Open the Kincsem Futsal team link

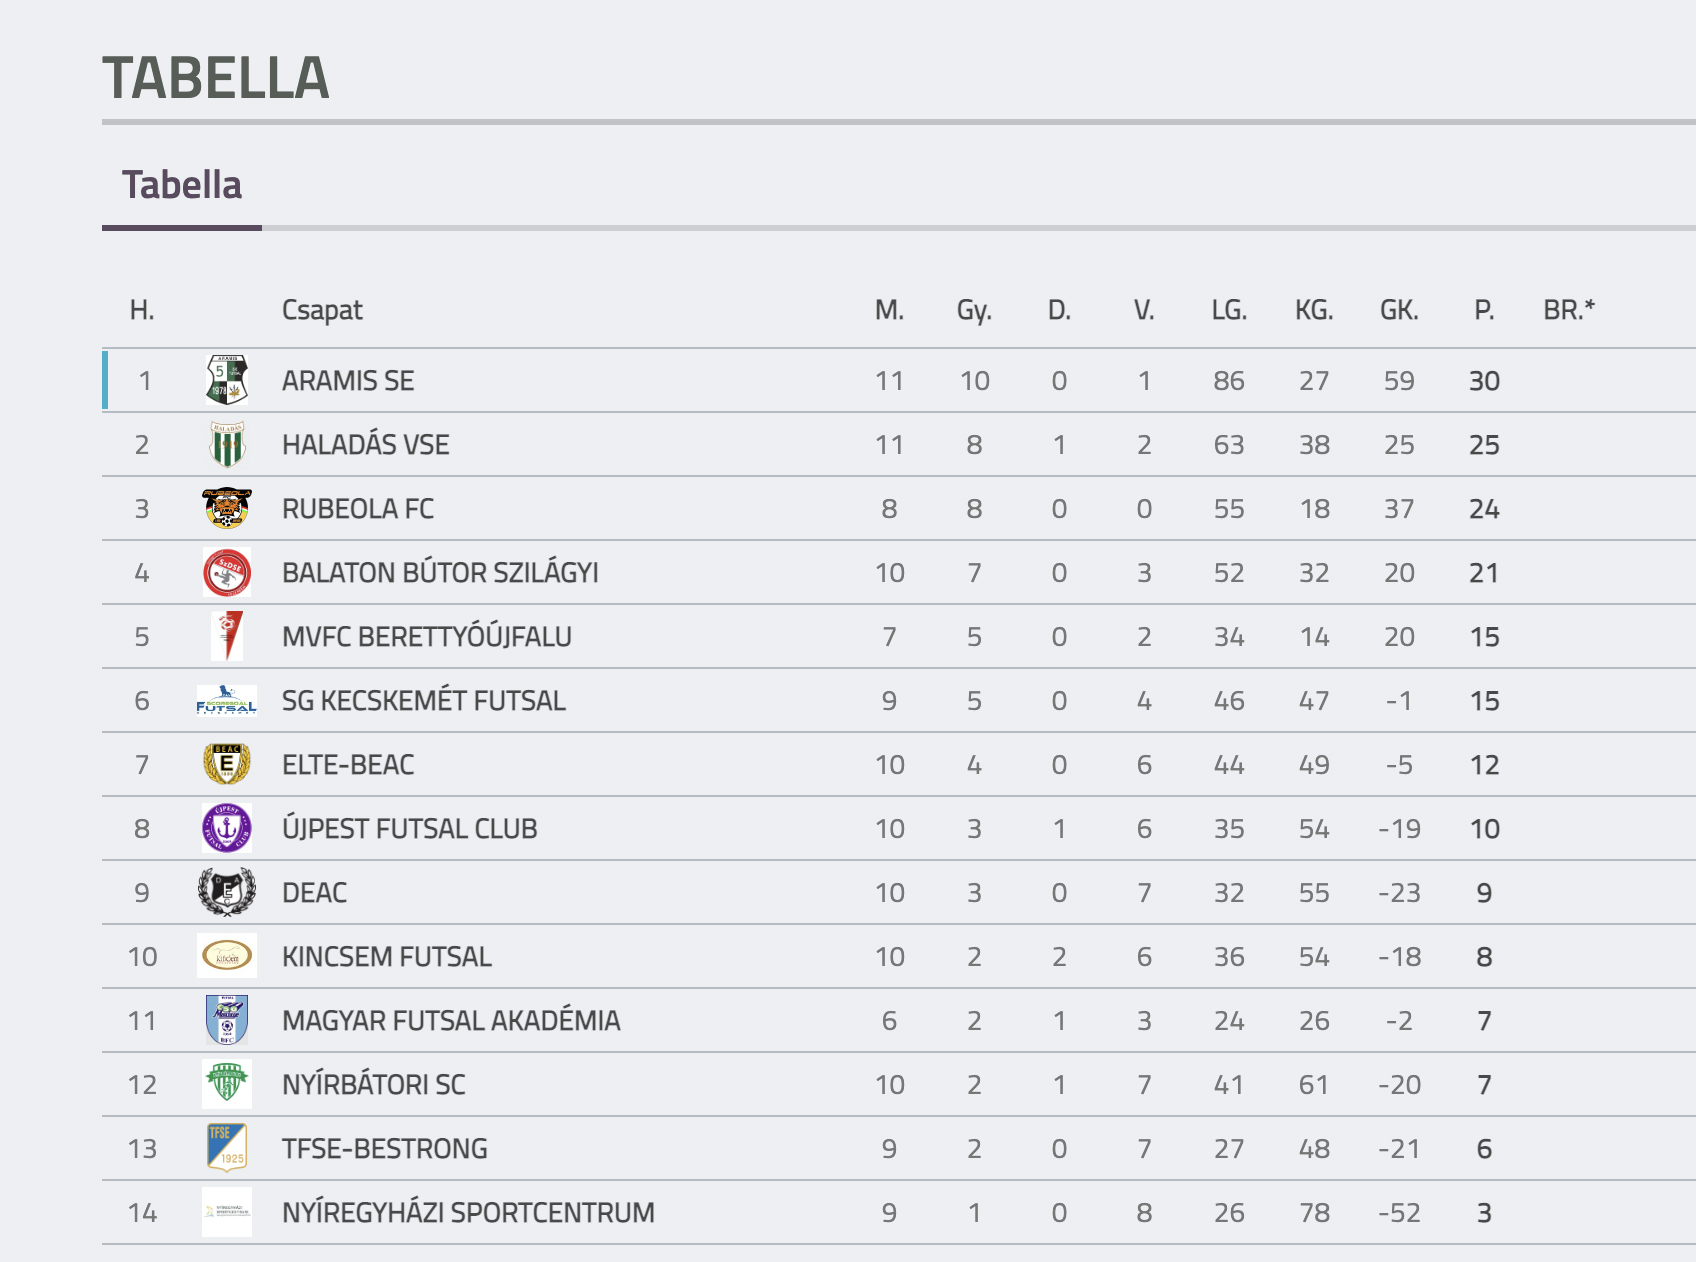click(387, 957)
